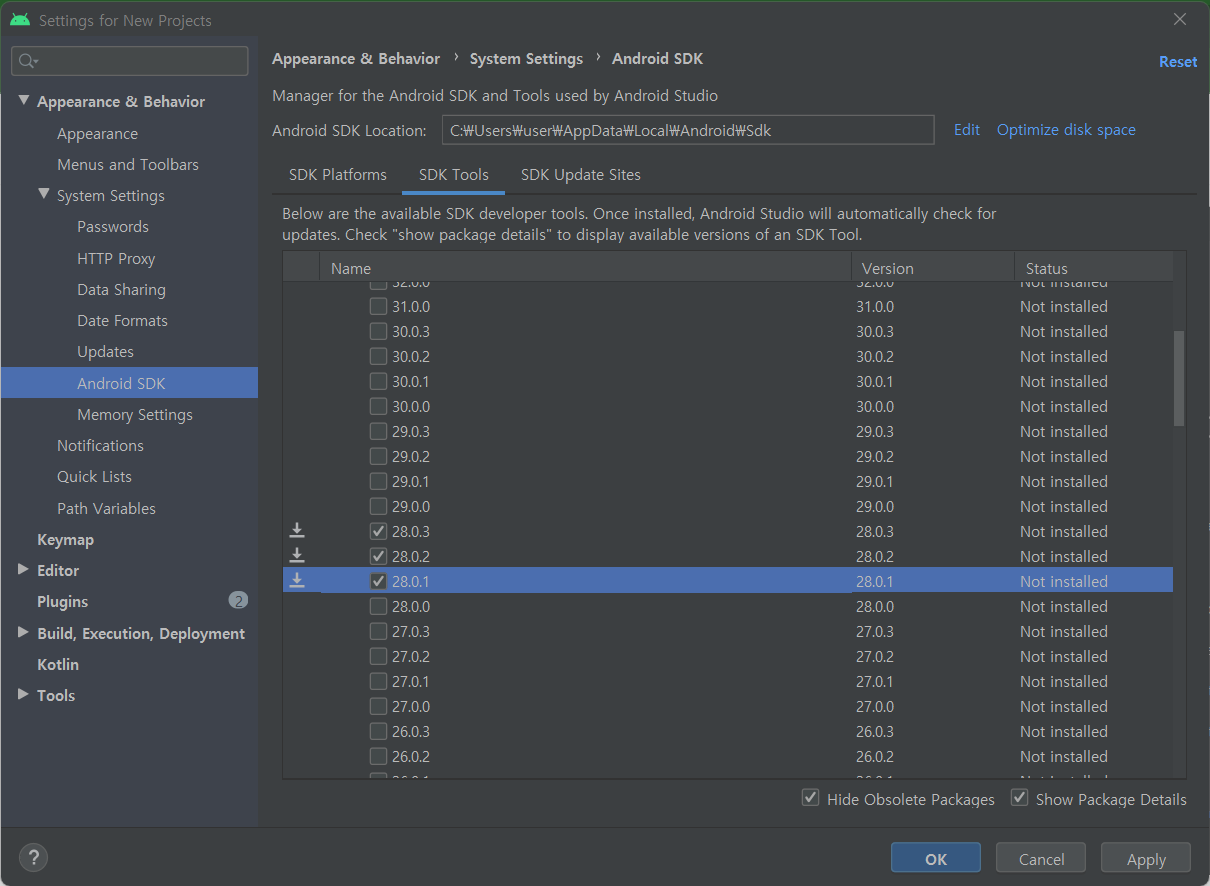Sort by the Status column header
Screen dimensions: 1210x886
pos(1094,268)
